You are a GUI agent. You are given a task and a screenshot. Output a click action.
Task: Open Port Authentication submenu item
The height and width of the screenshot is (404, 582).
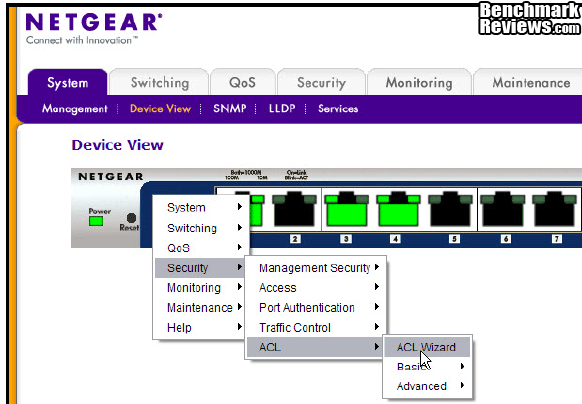pos(315,307)
